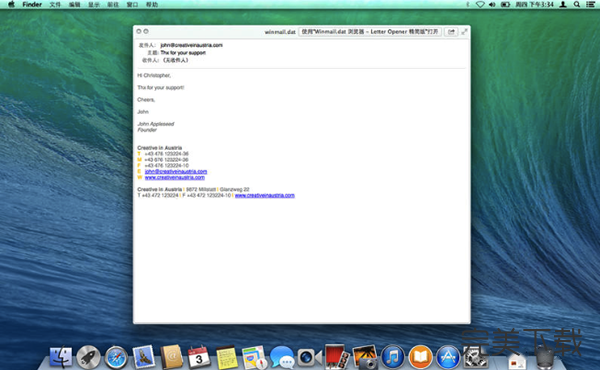Close the winmail.dat preview window
Screen dimensions: 600x370
point(139,31)
